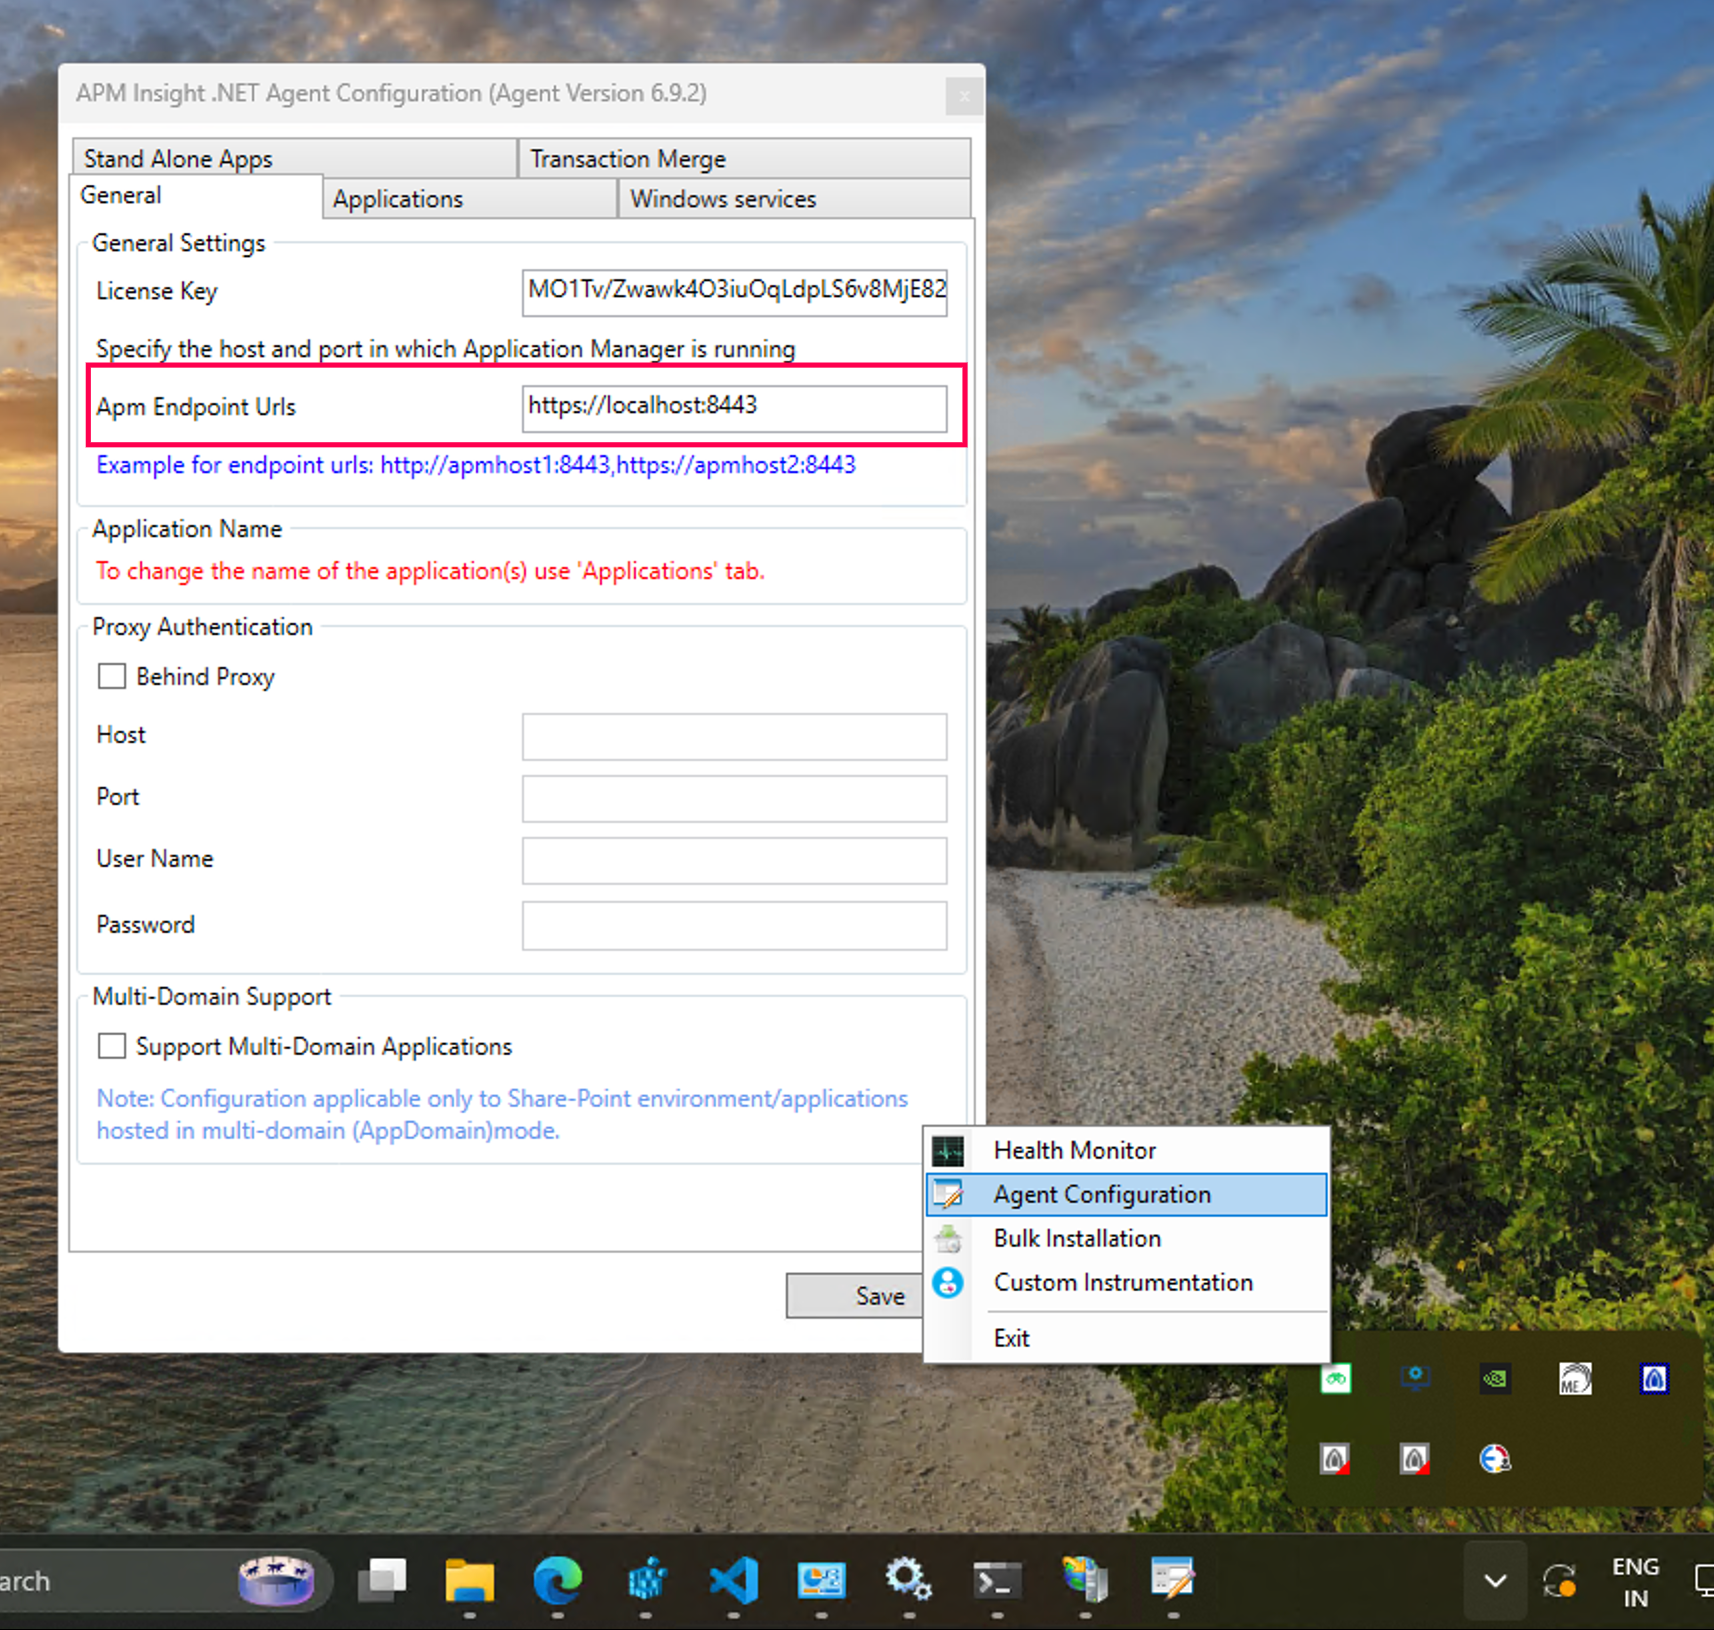Image resolution: width=1714 pixels, height=1630 pixels.
Task: Click the ManageEngine ME tray icon
Action: click(x=1574, y=1379)
